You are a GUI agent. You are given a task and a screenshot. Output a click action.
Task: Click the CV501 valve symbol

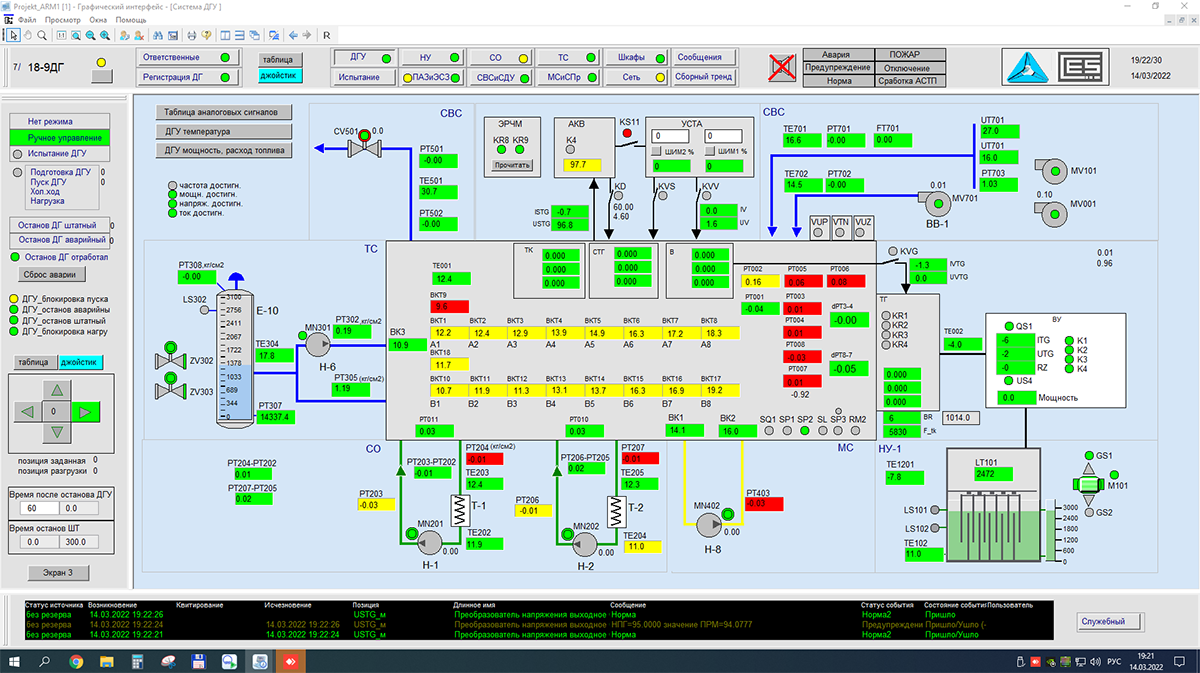[x=364, y=146]
